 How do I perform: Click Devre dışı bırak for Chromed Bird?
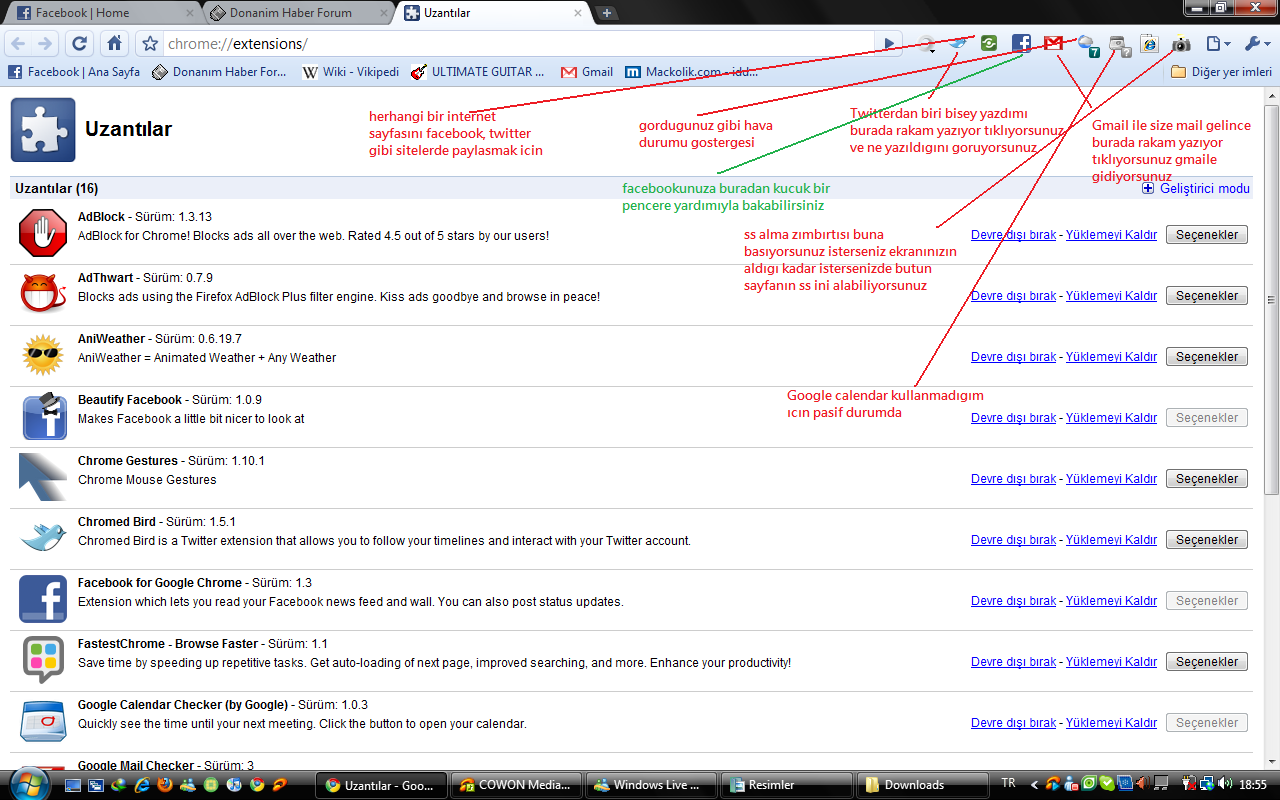tap(1013, 540)
